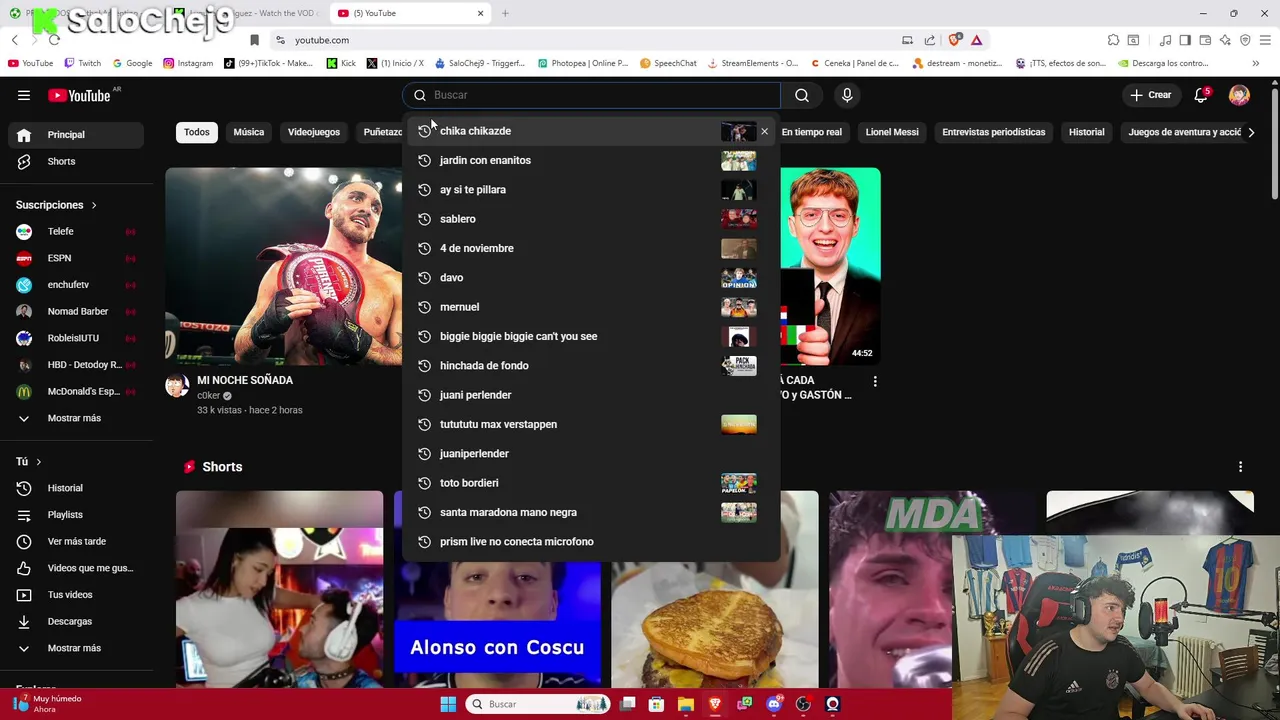The width and height of the screenshot is (1280, 720).
Task: Choose 'tutututu max verstappen' suggestion
Action: point(591,424)
